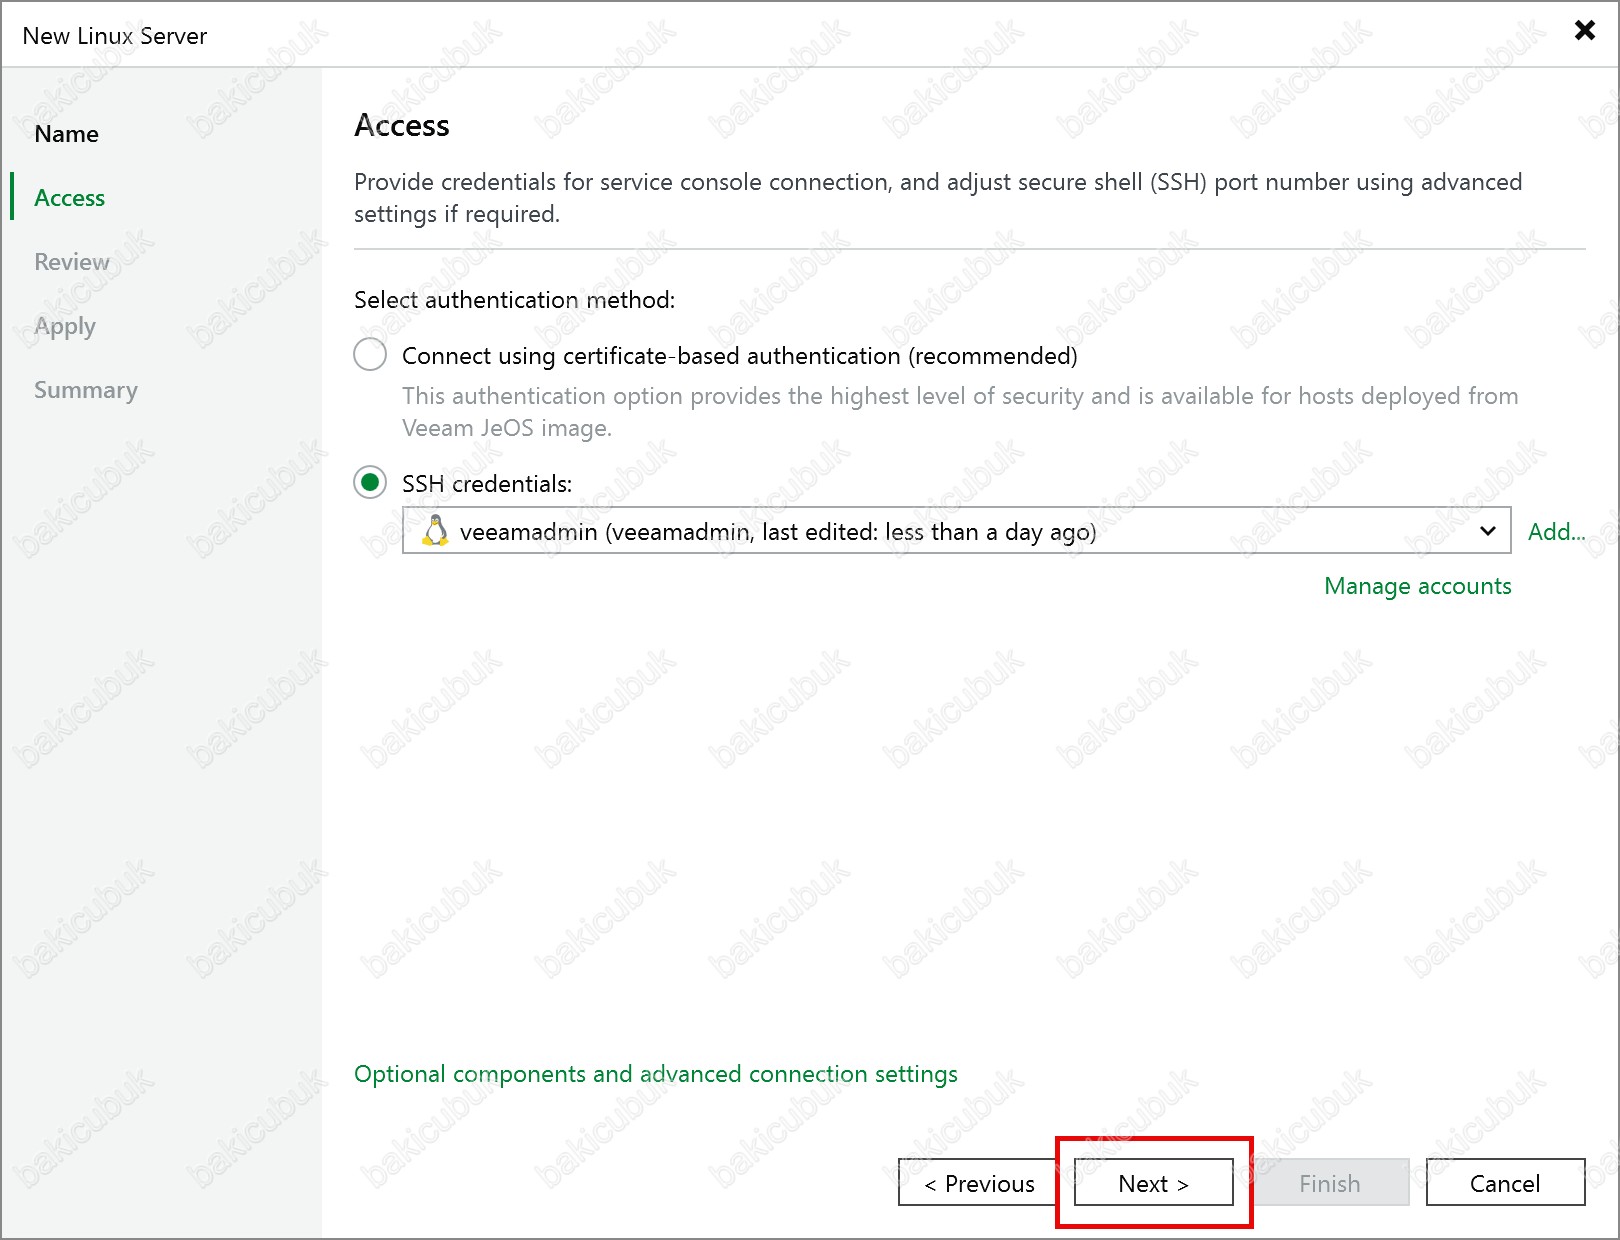This screenshot has height=1240, width=1620.
Task: Select certificate-based authentication radio button
Action: pyautogui.click(x=370, y=354)
